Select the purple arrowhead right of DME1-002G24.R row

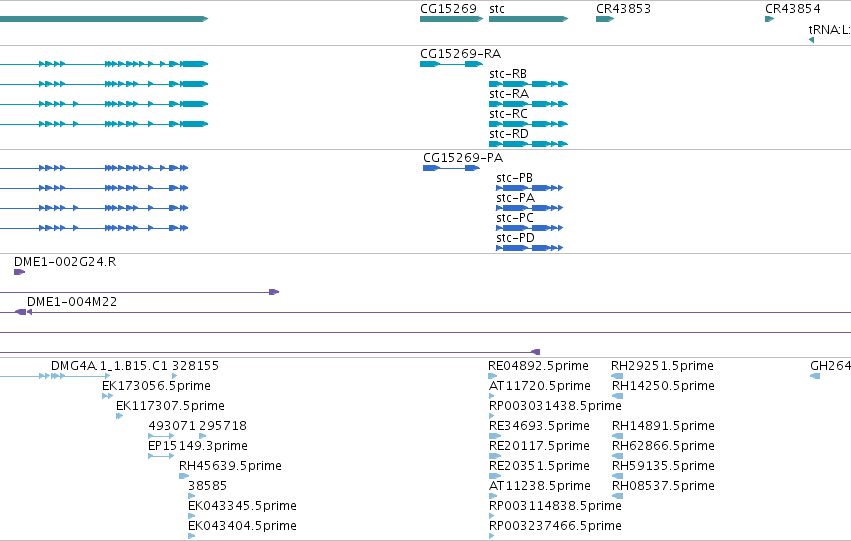[274, 292]
